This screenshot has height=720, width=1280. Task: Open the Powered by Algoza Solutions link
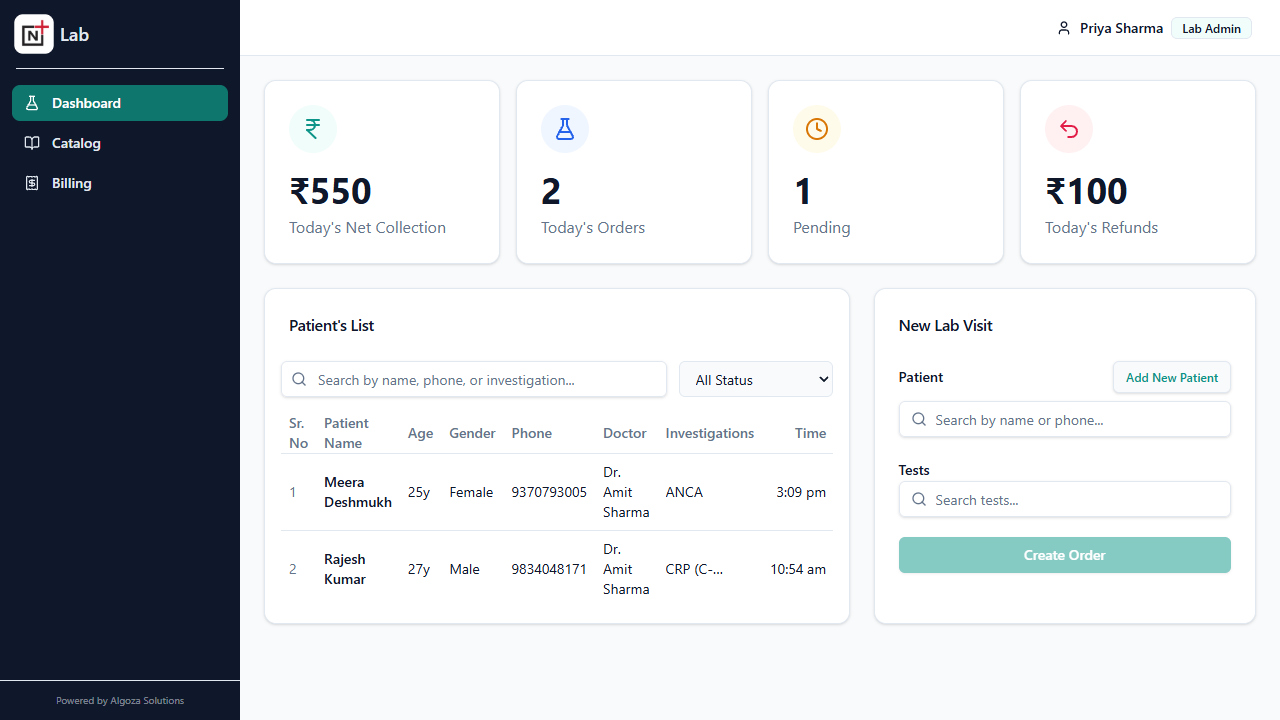120,700
